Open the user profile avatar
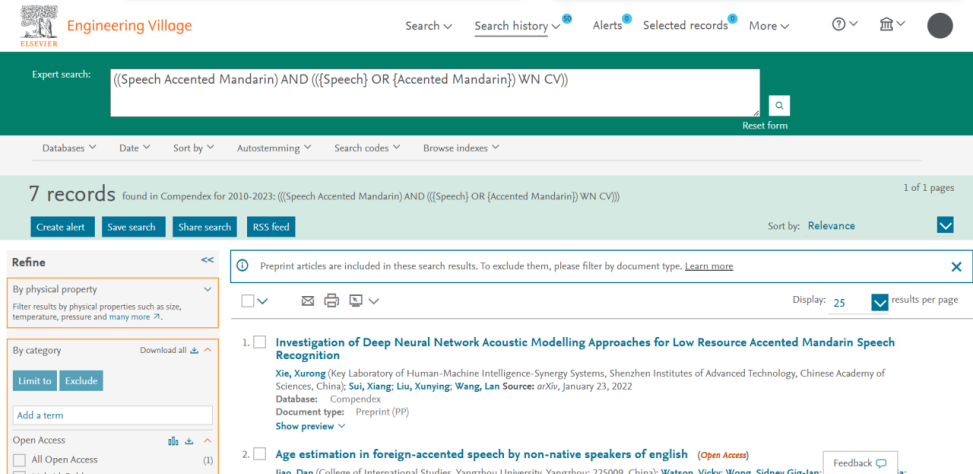Image resolution: width=973 pixels, height=474 pixels. click(939, 25)
